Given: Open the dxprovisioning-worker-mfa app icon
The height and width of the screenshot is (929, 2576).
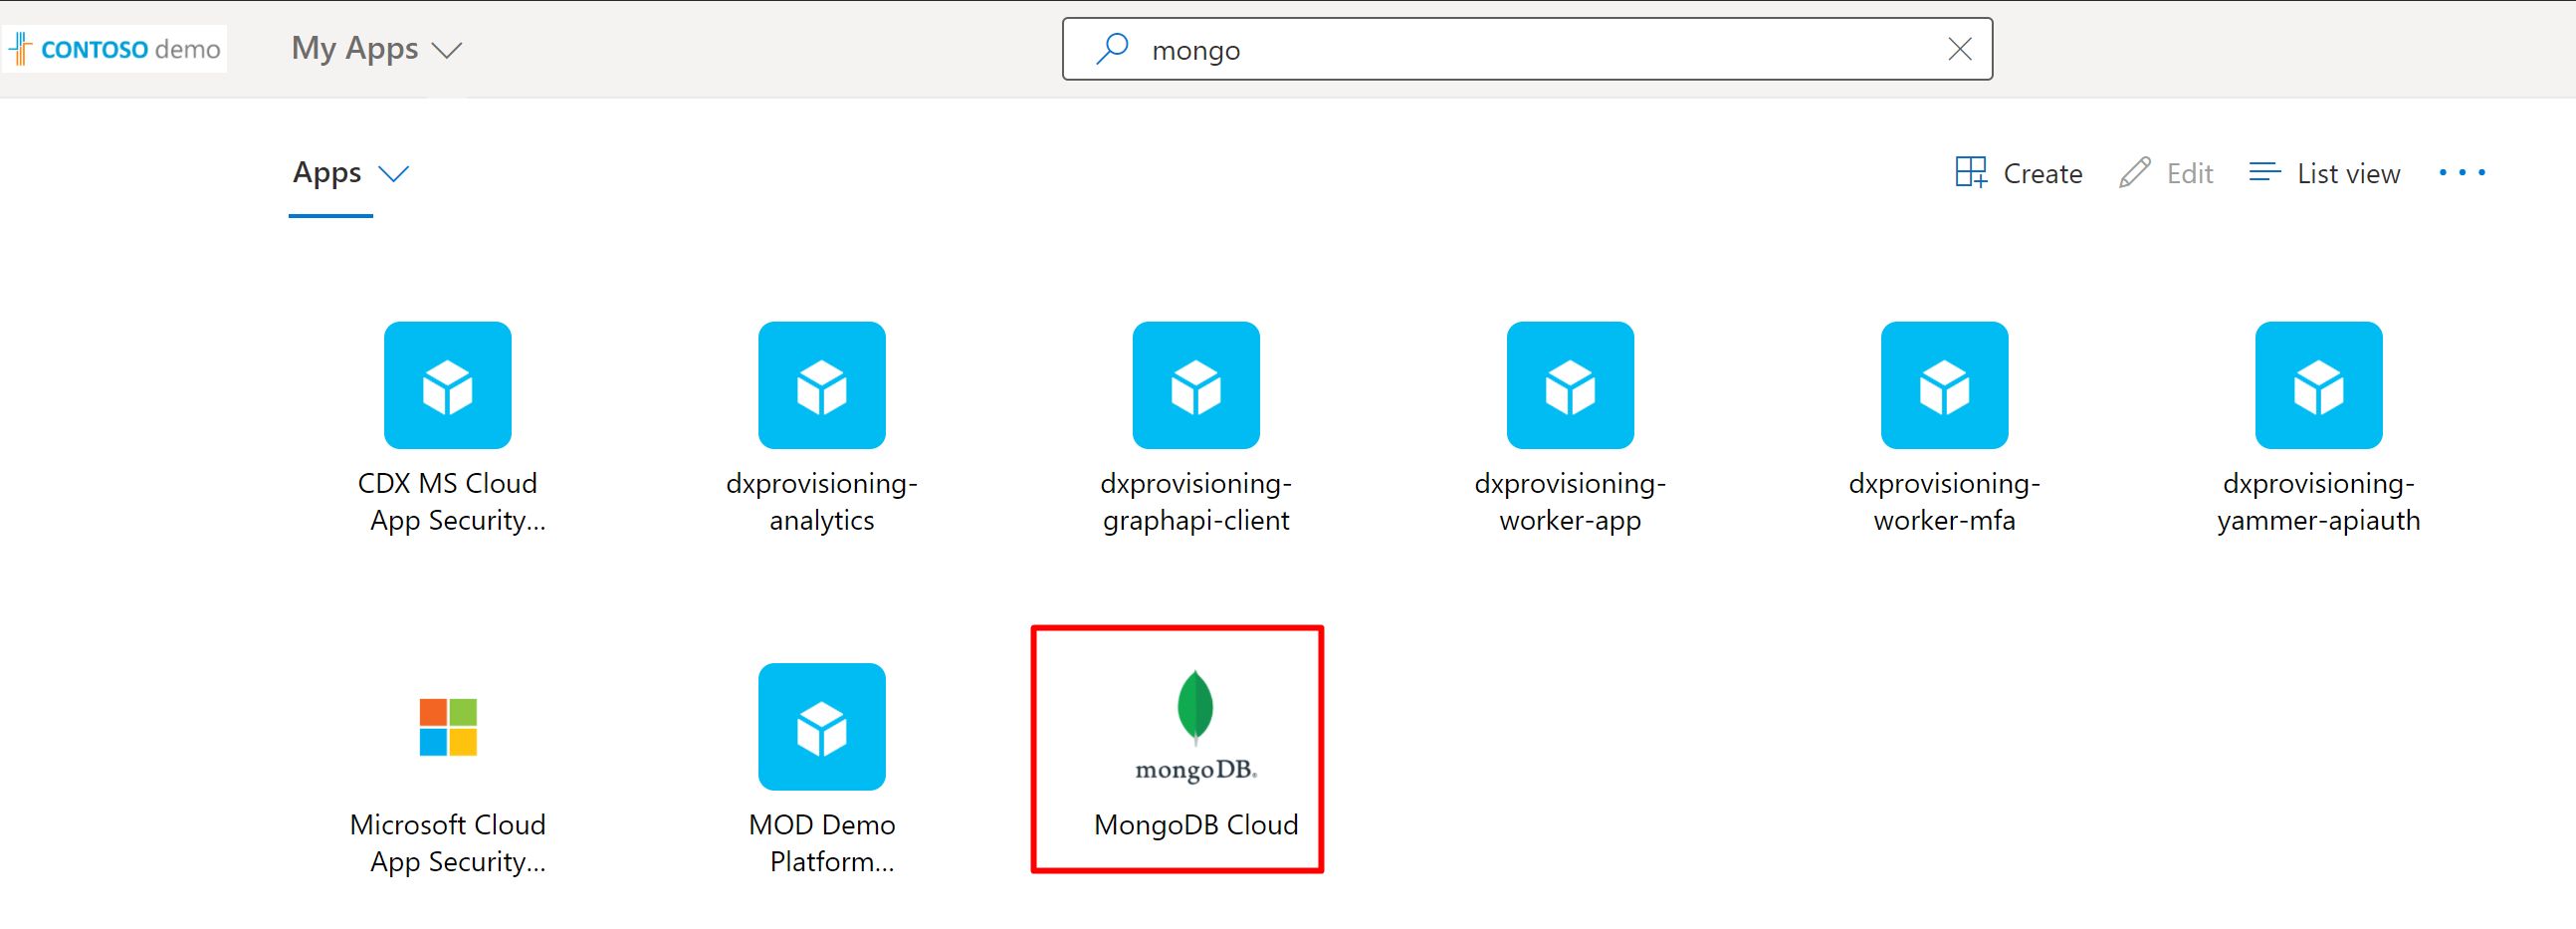Looking at the screenshot, I should click(1943, 385).
